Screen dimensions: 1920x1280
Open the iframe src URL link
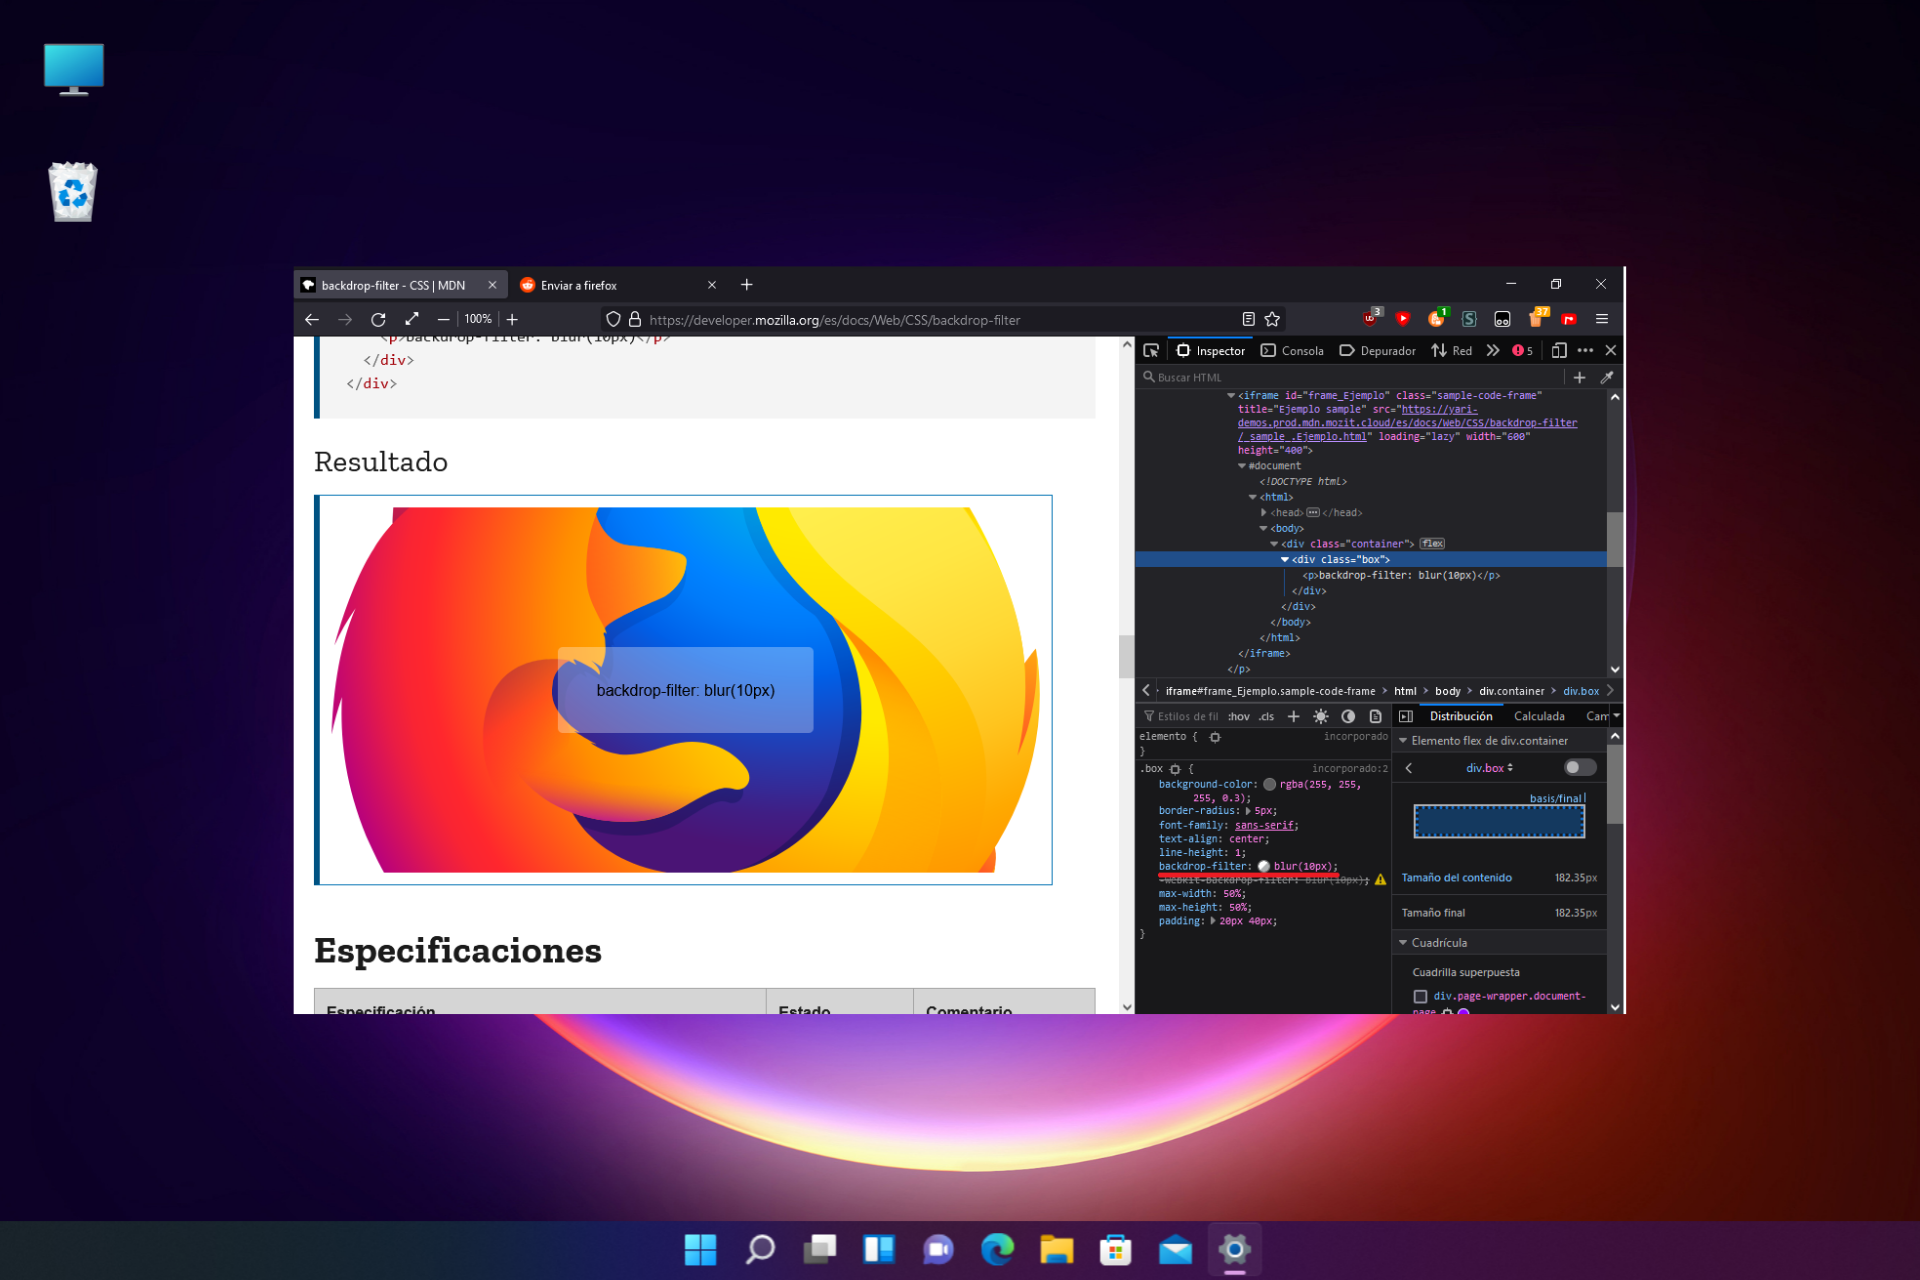click(x=1407, y=423)
